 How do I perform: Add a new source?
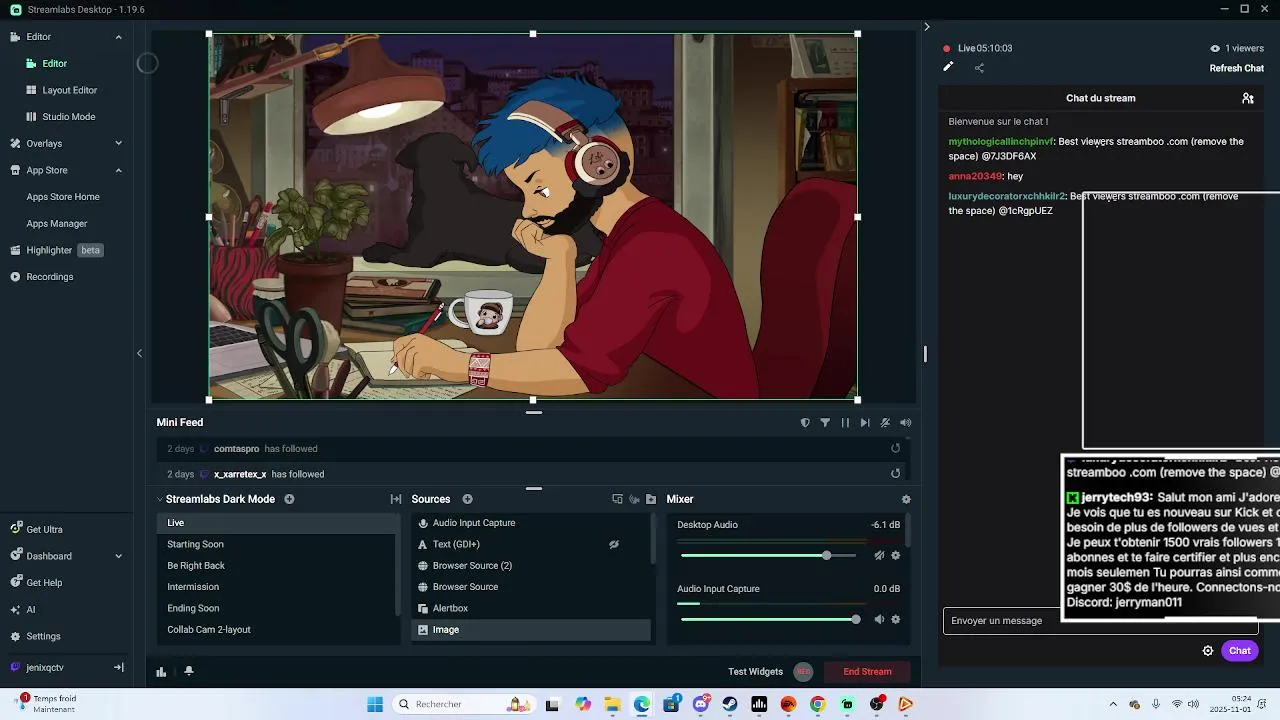point(467,499)
